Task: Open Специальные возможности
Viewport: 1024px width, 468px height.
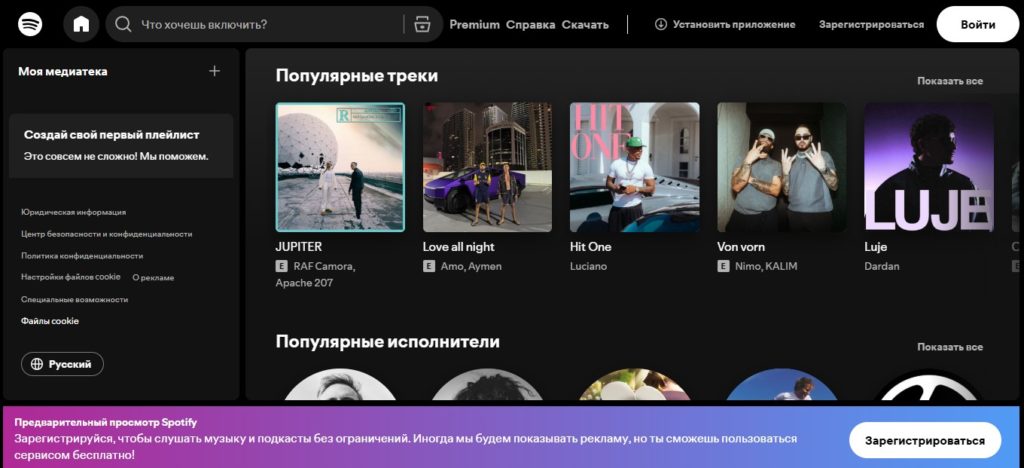Action: tap(74, 300)
